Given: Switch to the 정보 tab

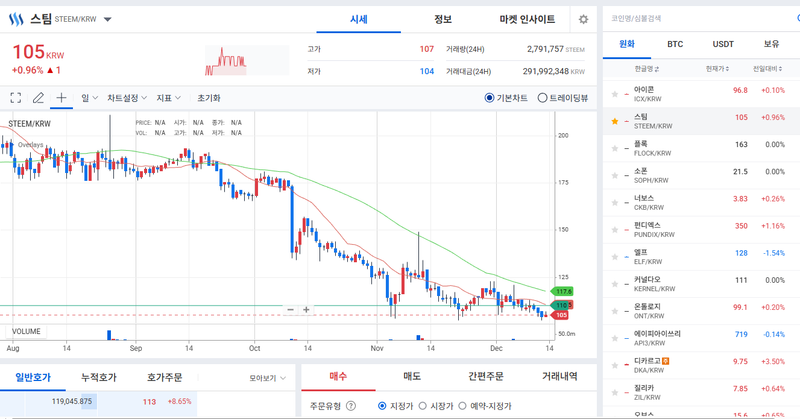Looking at the screenshot, I should click(x=443, y=19).
